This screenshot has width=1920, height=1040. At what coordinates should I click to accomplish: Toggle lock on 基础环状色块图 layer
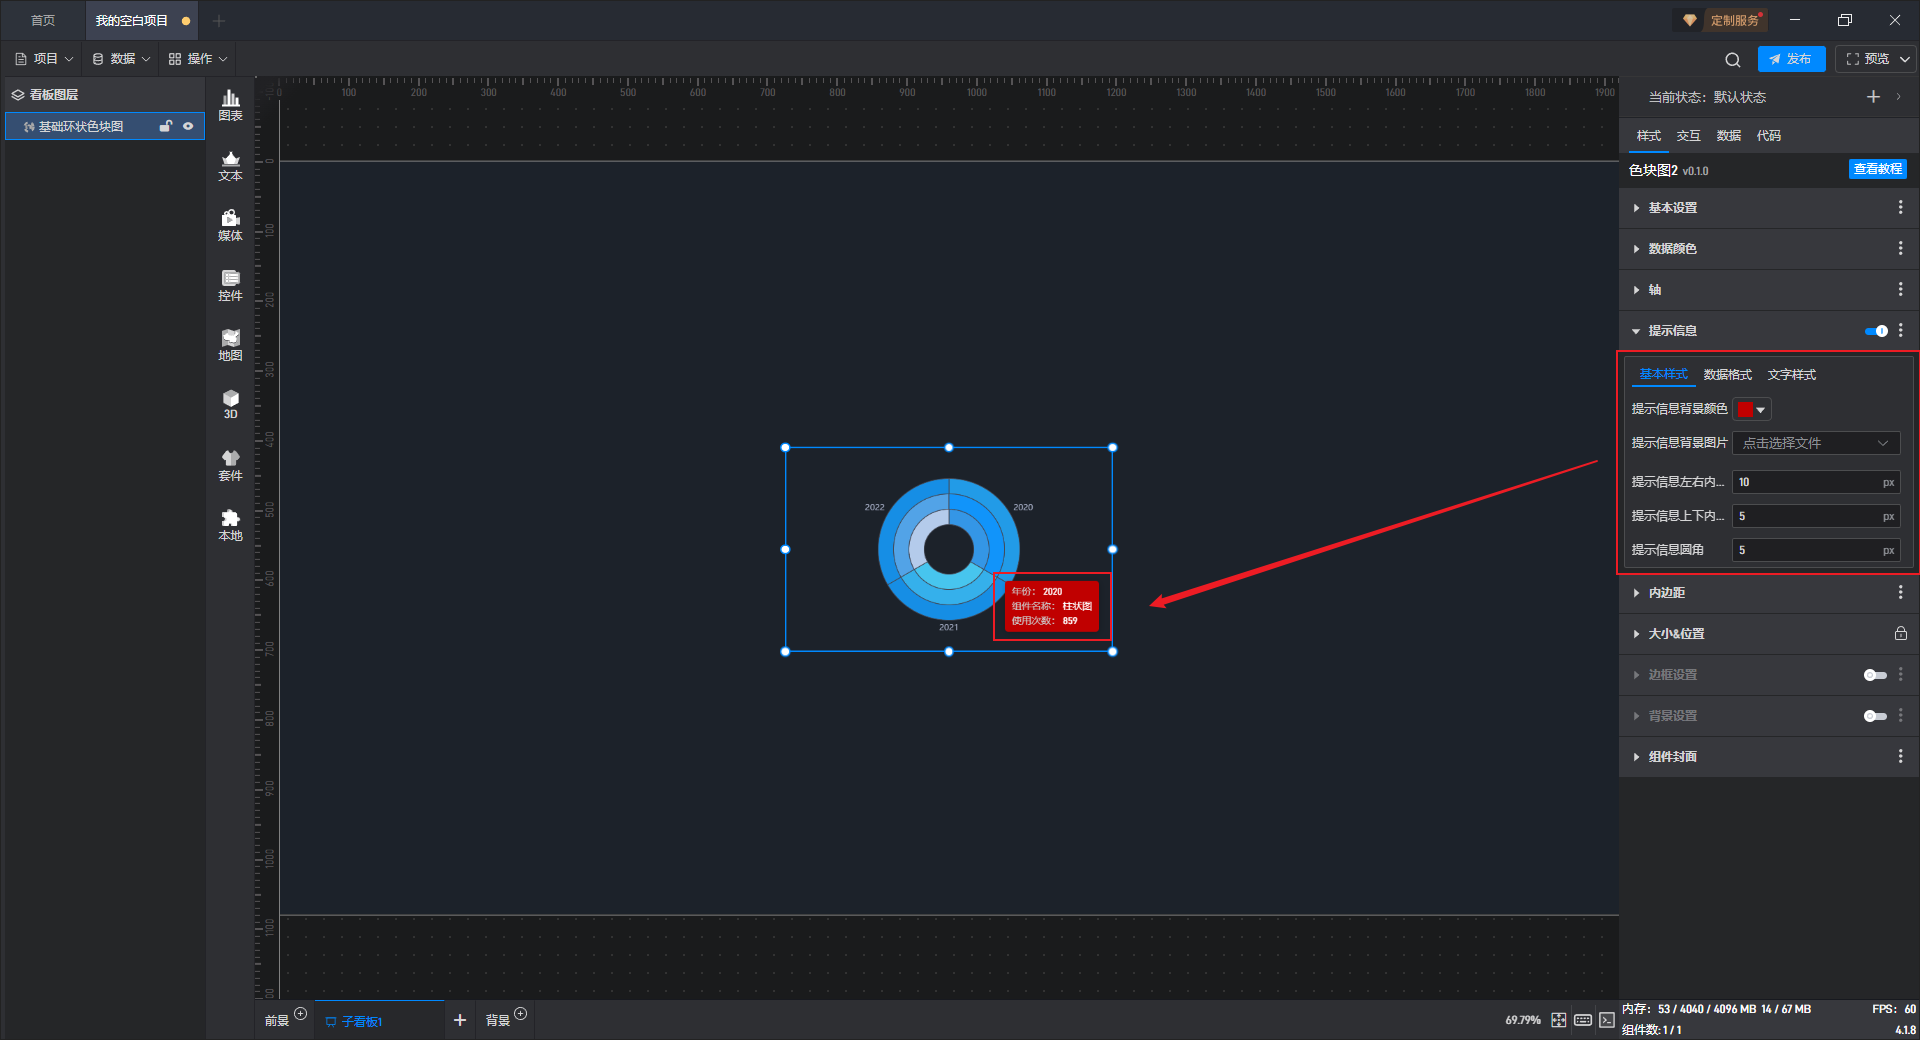tap(166, 126)
